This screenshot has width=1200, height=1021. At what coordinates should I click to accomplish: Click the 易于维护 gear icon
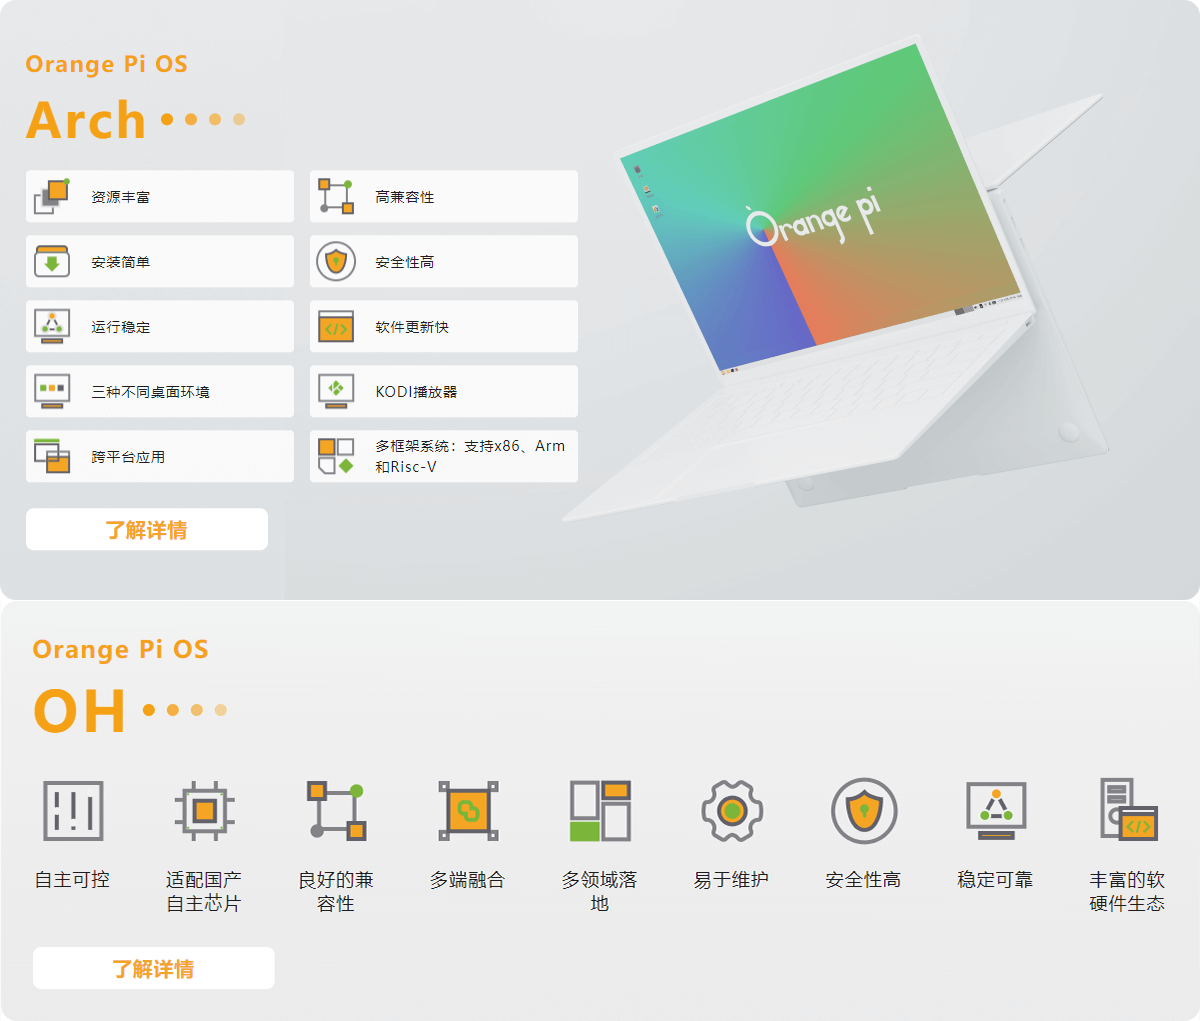(x=731, y=810)
